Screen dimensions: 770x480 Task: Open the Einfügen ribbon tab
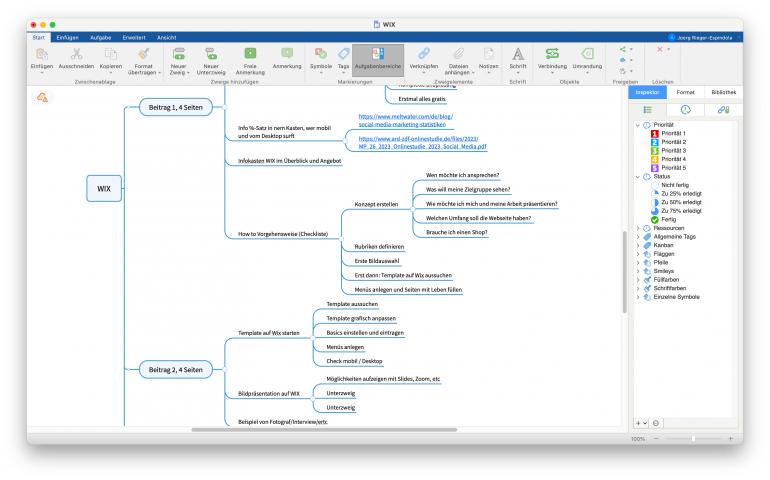pos(67,37)
